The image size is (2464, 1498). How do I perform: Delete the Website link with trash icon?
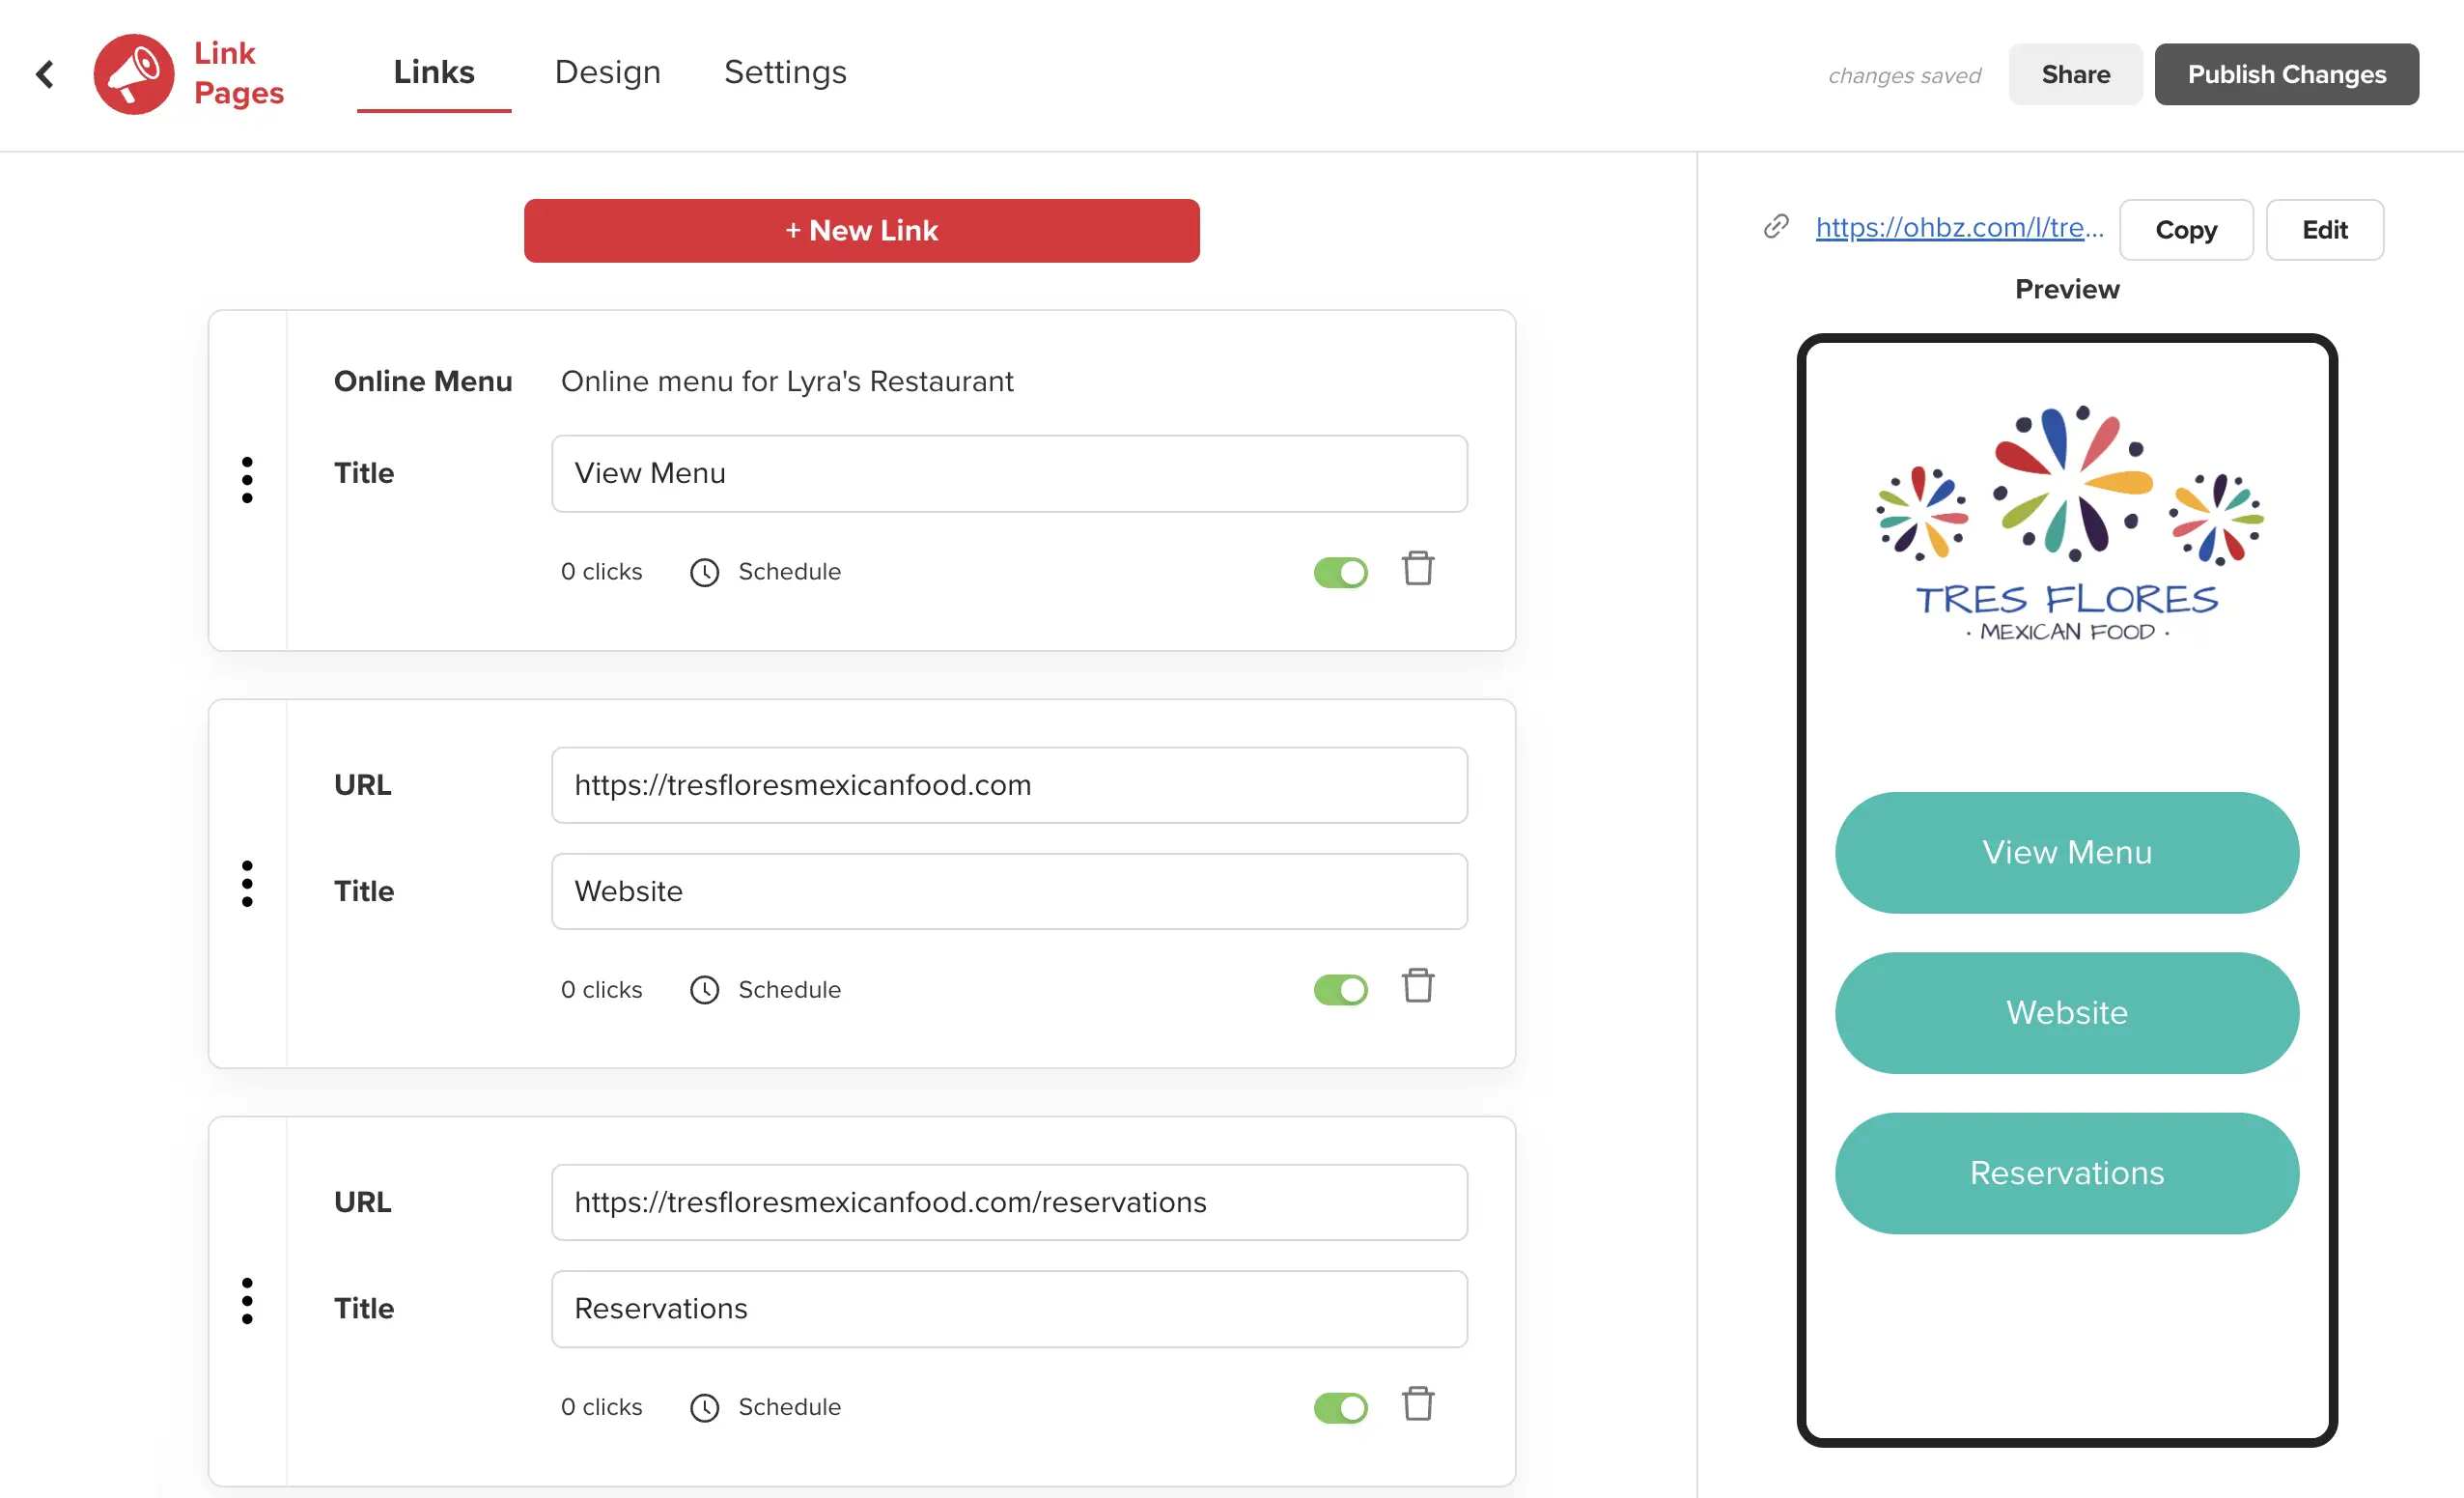pyautogui.click(x=1417, y=986)
